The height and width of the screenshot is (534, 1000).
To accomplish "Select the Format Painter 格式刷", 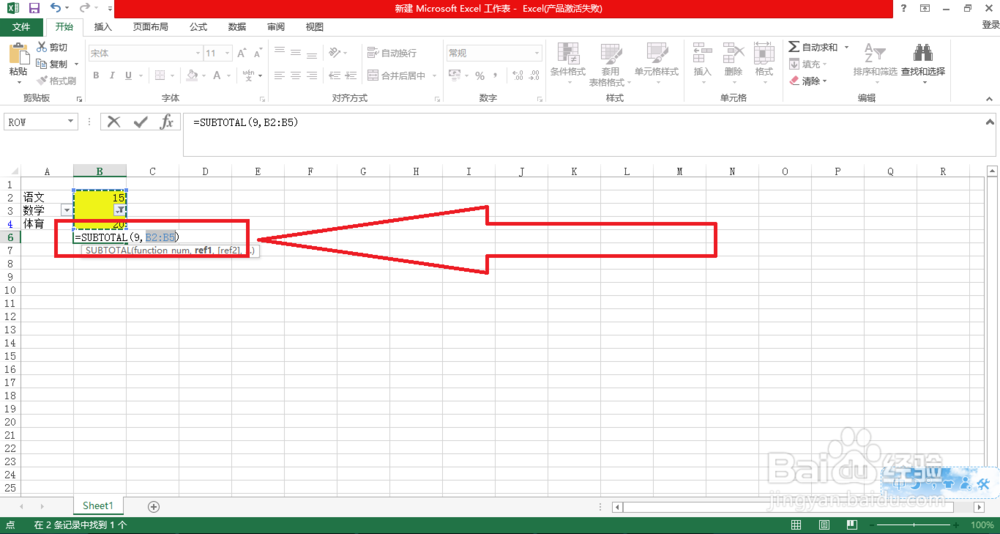I will (56, 81).
